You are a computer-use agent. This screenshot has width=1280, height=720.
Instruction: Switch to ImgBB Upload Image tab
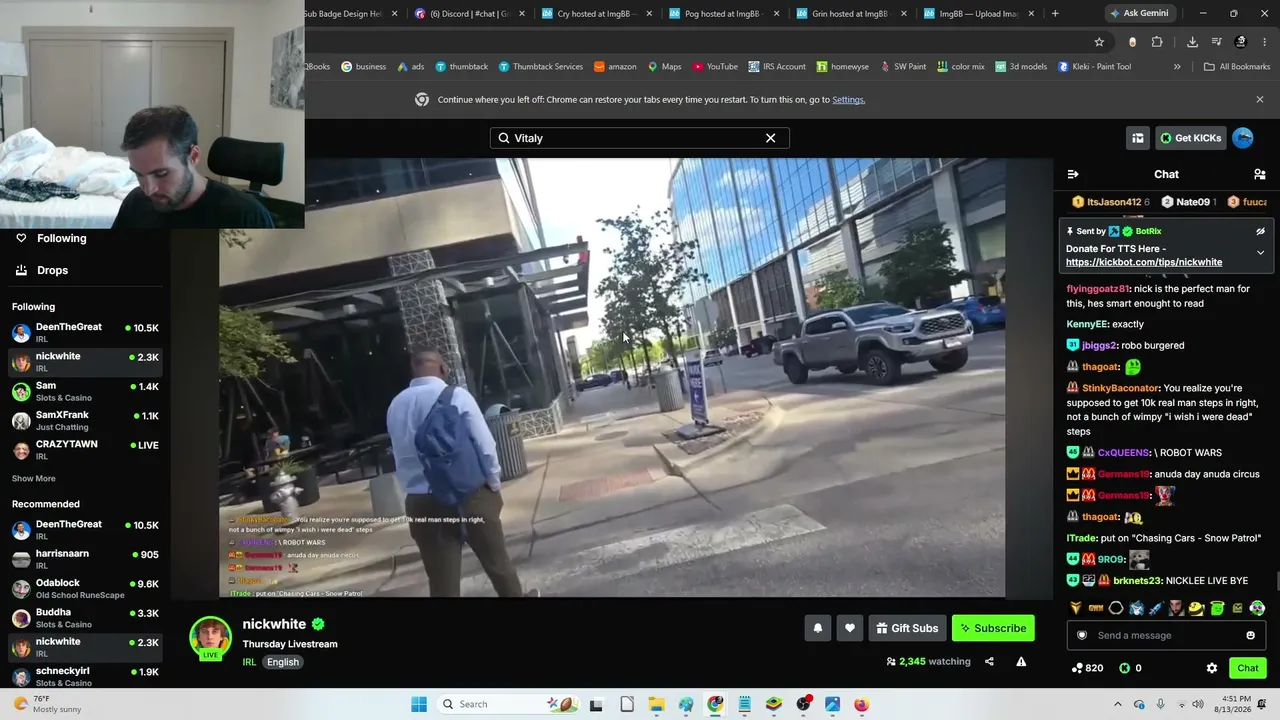978,14
